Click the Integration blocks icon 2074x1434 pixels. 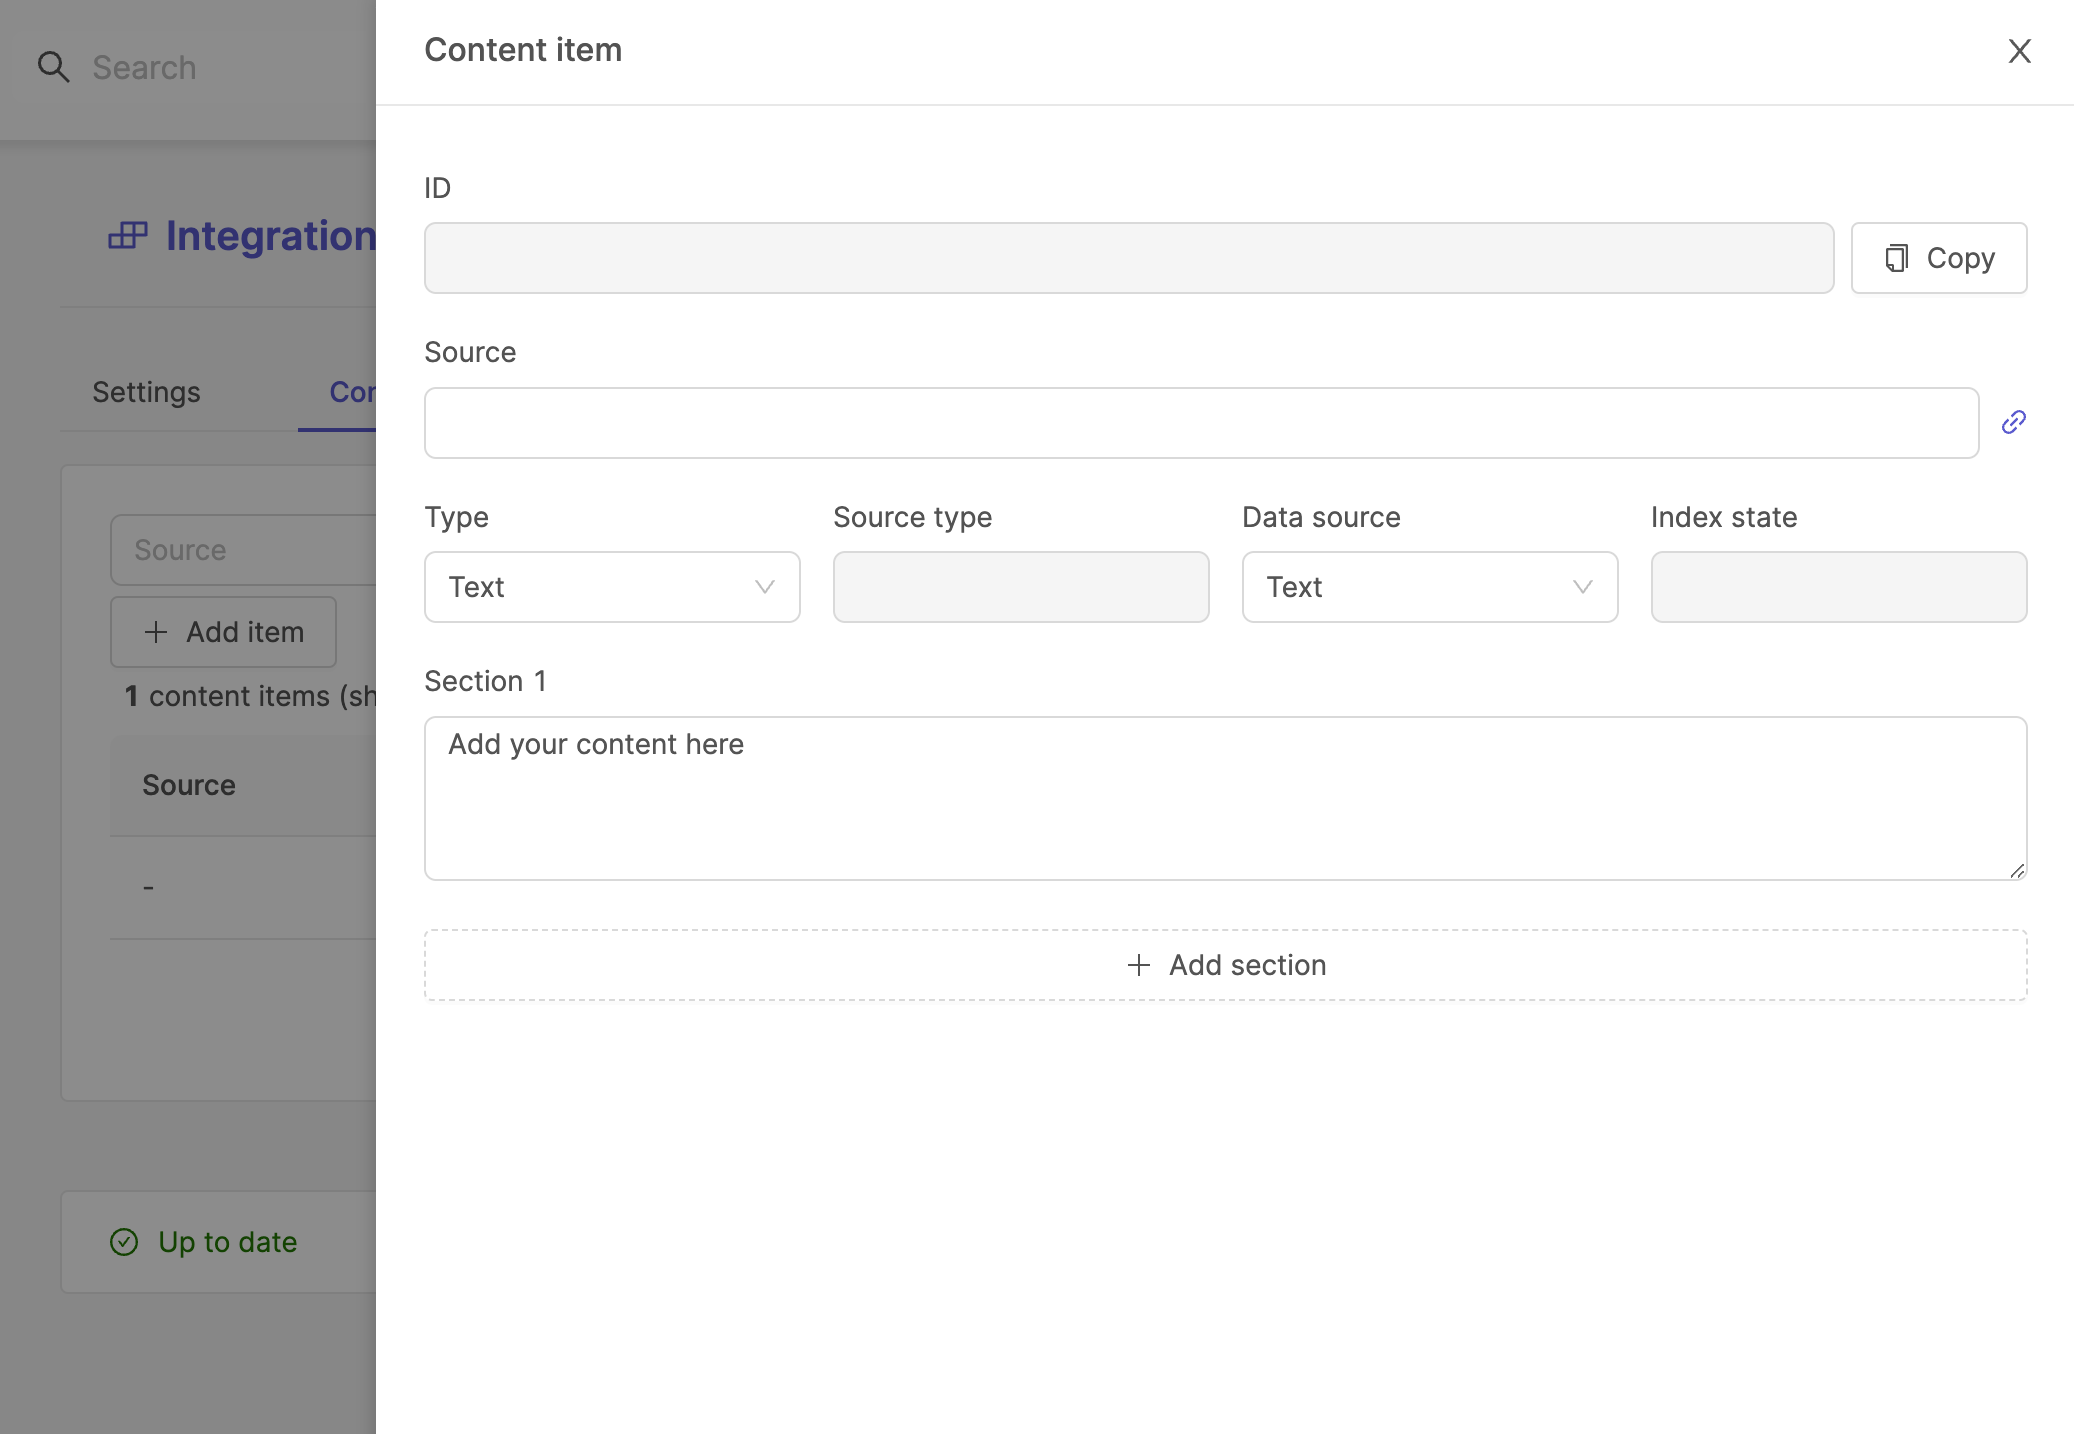coord(127,236)
